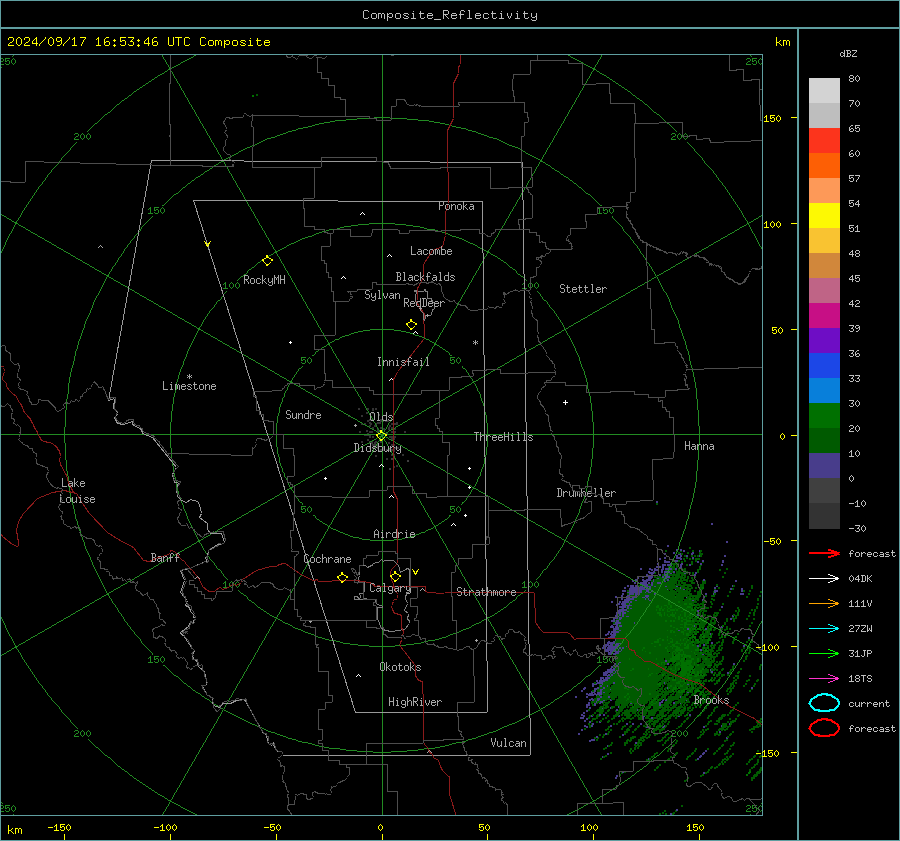900x841 pixels.
Task: Click the Ponoka city label
Action: (456, 206)
